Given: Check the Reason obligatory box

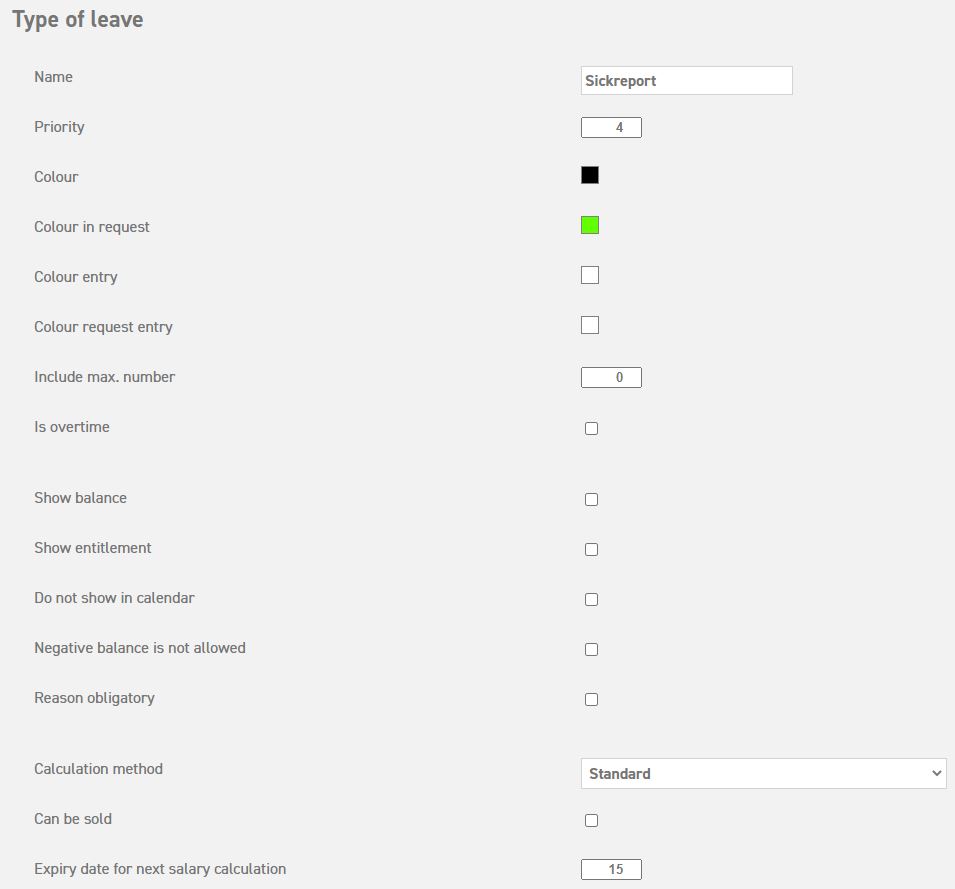Looking at the screenshot, I should pos(591,700).
